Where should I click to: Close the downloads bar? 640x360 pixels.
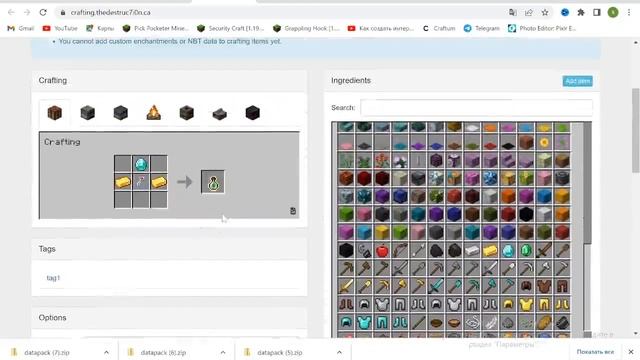click(x=631, y=352)
